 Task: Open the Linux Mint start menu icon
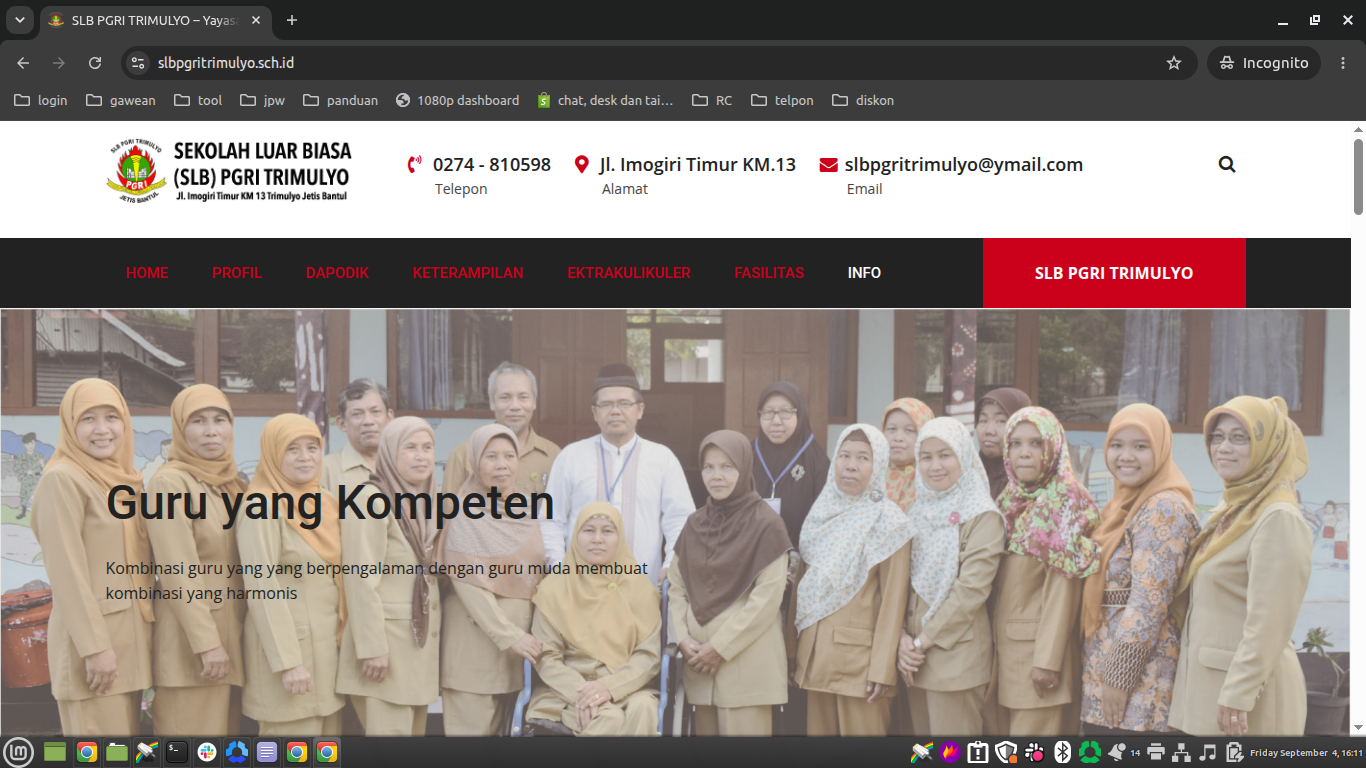pos(18,752)
